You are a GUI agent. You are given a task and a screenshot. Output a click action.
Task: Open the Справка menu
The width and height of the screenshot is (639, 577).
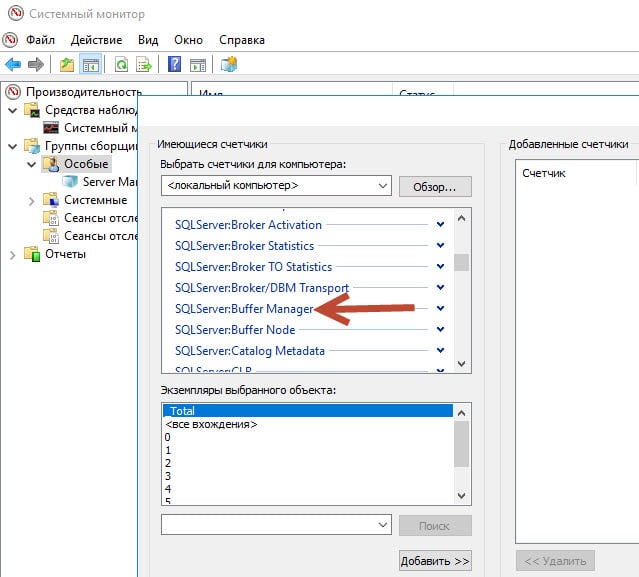coord(242,40)
